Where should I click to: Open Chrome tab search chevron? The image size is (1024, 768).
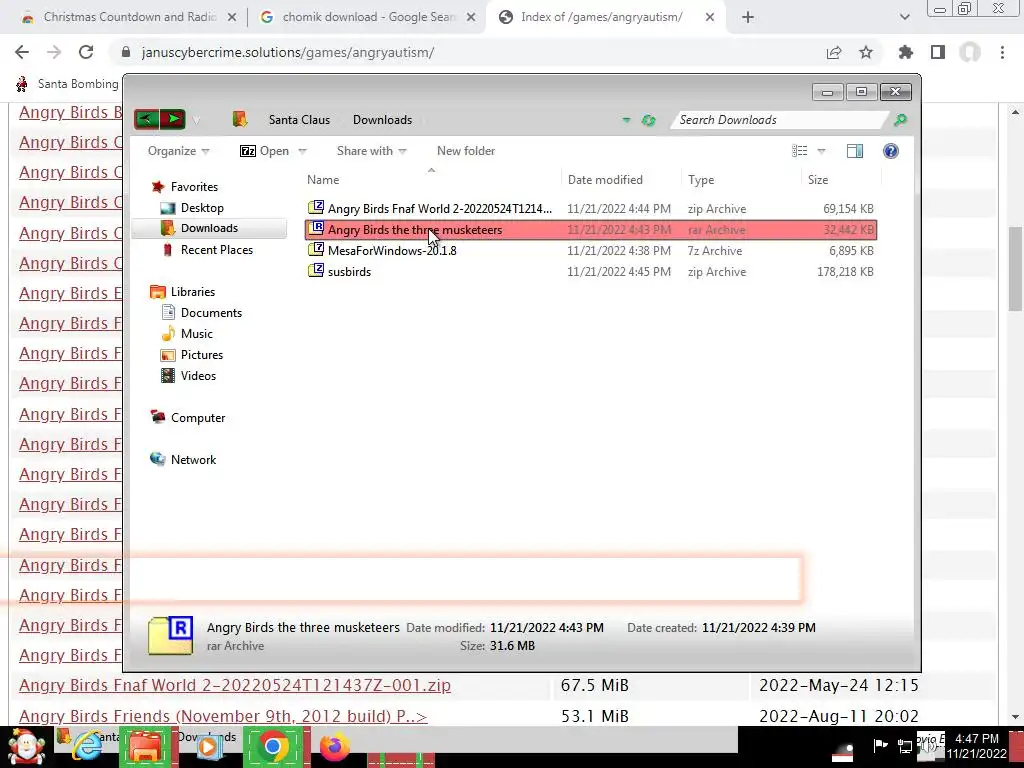tap(904, 18)
